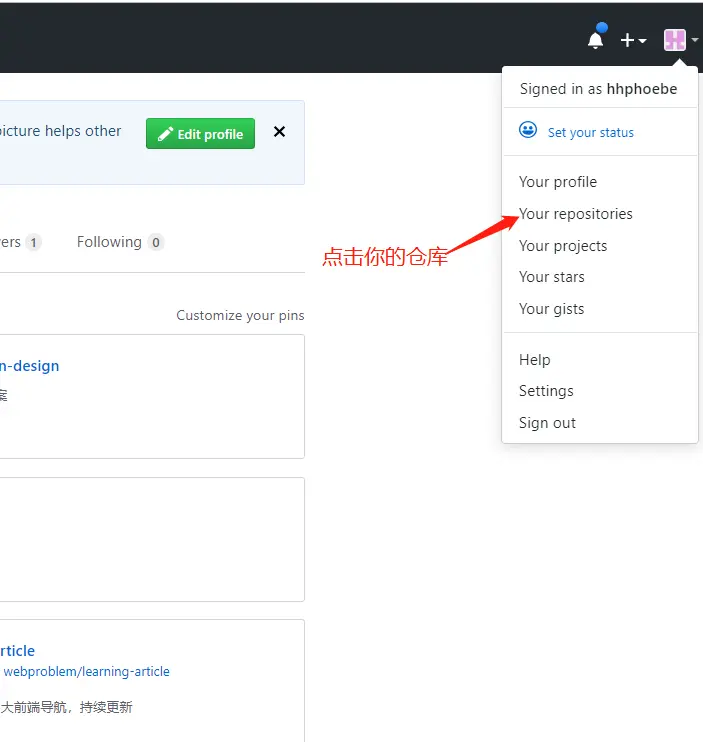The height and width of the screenshot is (742, 703).
Task: Click Help in user menu
Action: (x=535, y=360)
